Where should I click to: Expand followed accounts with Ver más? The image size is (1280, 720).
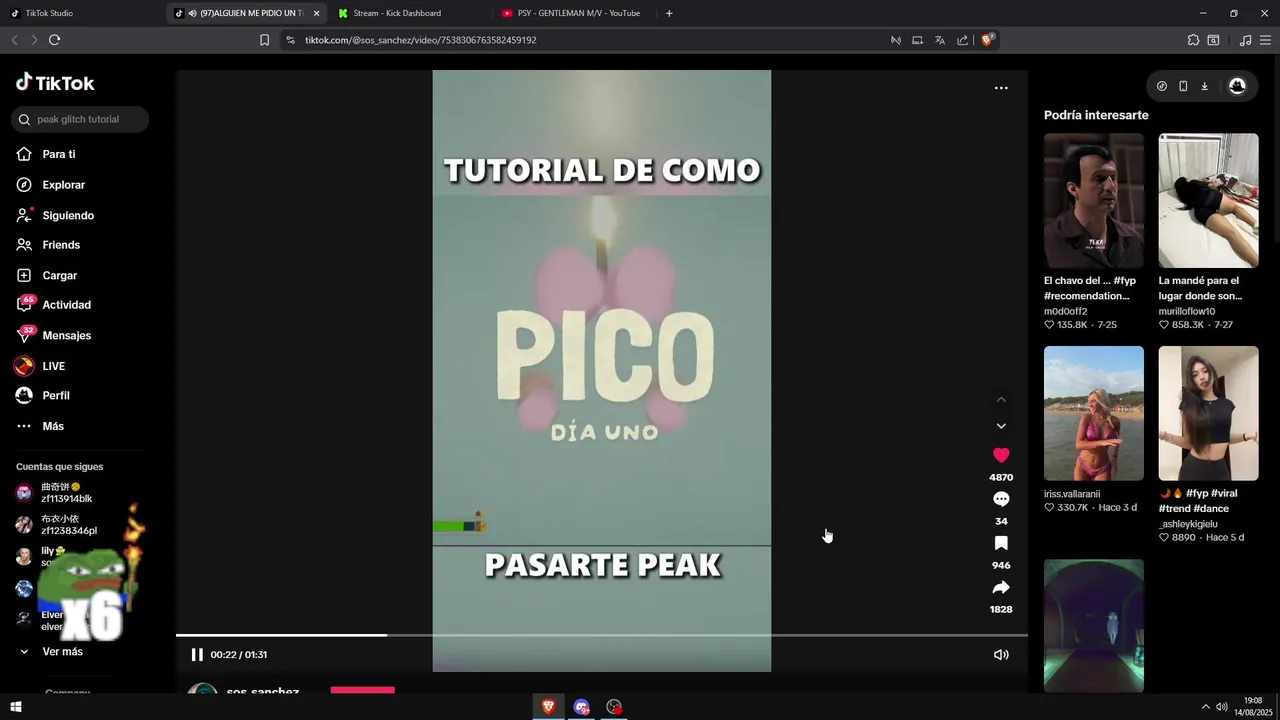[x=62, y=652]
